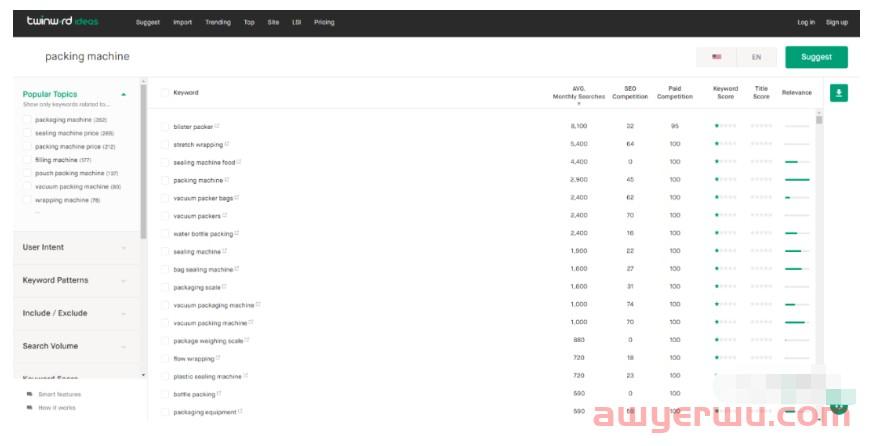The image size is (869, 446).
Task: Click the green download export icon
Action: pos(838,93)
